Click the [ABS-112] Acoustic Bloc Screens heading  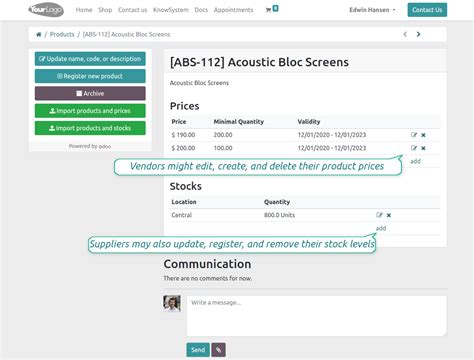coord(259,62)
